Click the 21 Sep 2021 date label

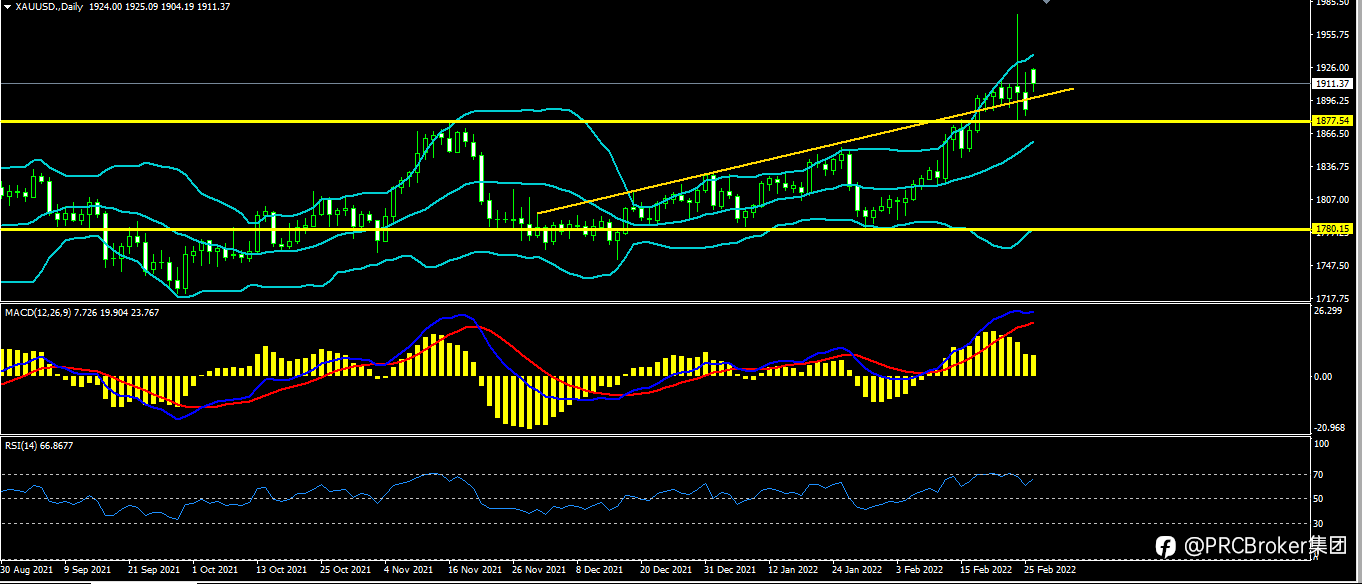click(153, 570)
